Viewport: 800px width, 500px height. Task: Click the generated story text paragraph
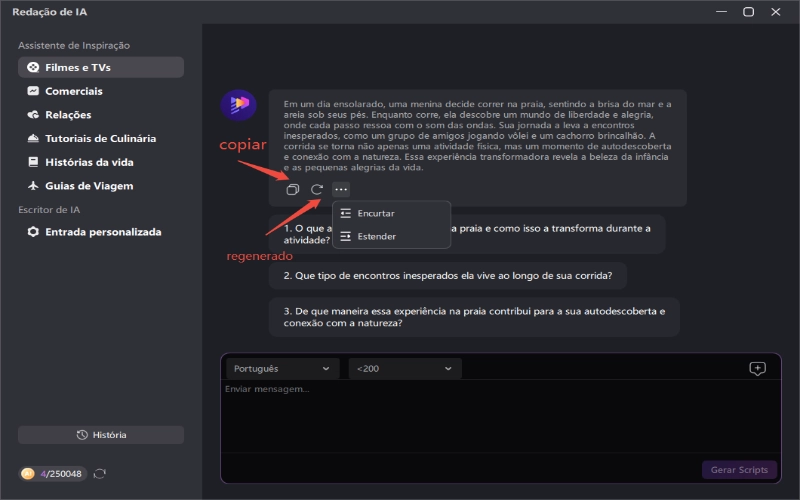tap(478, 135)
